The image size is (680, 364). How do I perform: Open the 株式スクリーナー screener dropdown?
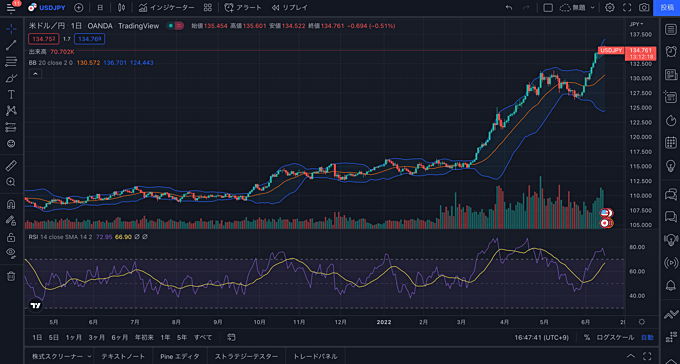click(61, 356)
